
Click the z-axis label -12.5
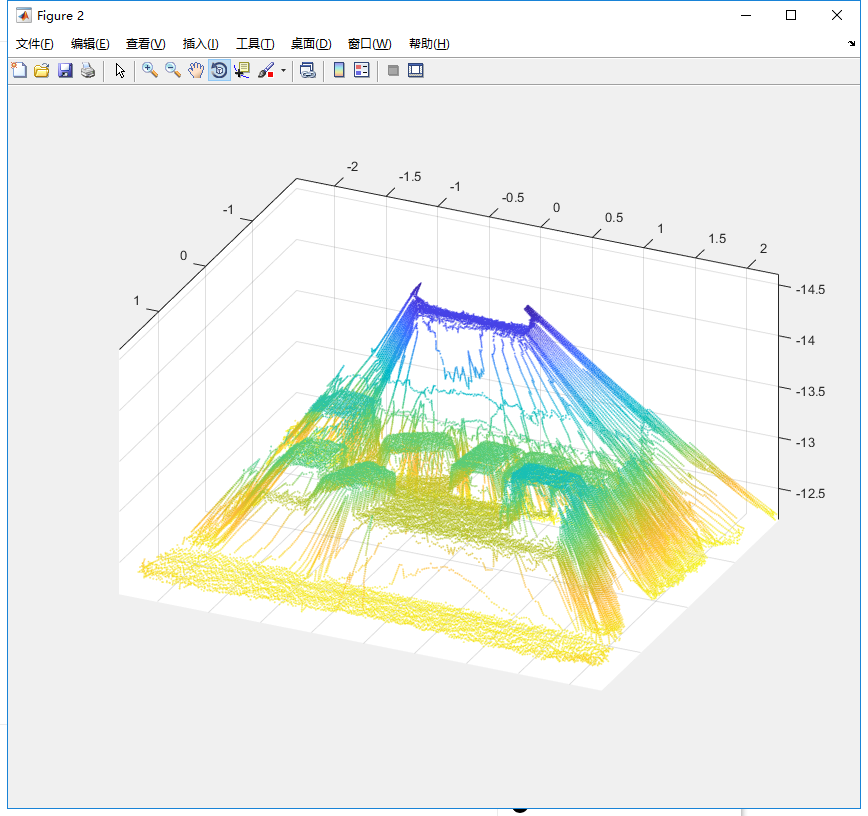(810, 493)
